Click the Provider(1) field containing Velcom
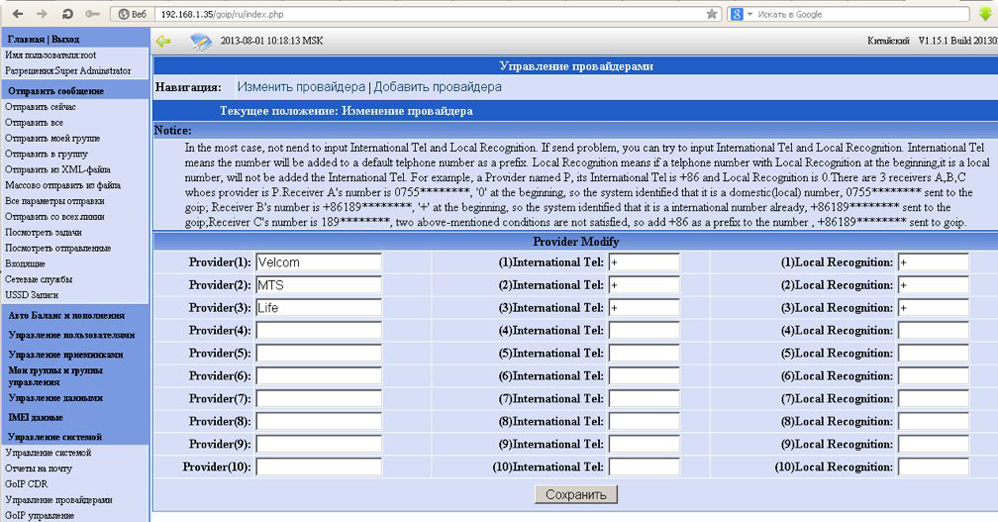This screenshot has height=522, width=998. pos(318,262)
